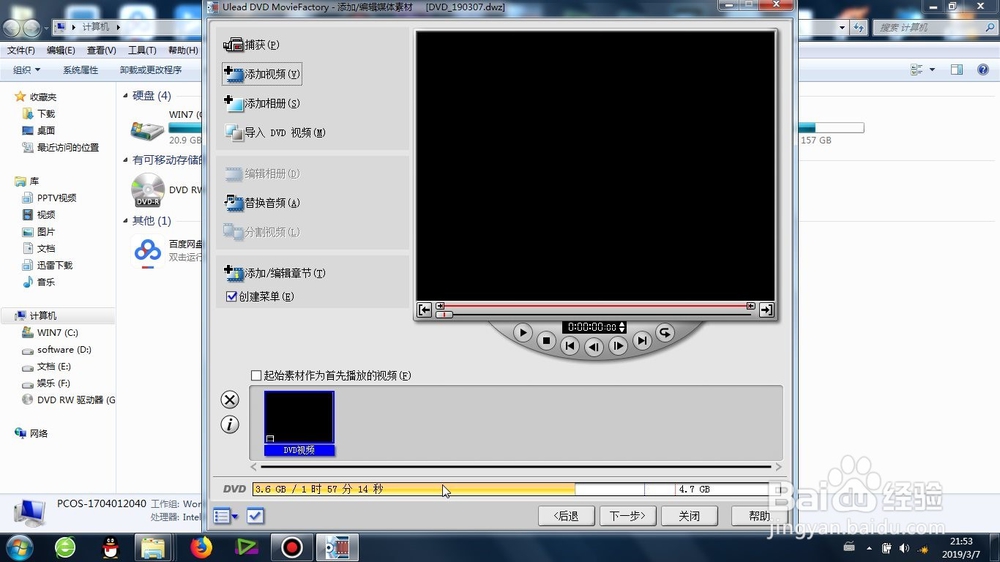Screen dimensions: 1000x562
Task: Collapse the Hard Disks (硬盘) group
Action: point(126,96)
